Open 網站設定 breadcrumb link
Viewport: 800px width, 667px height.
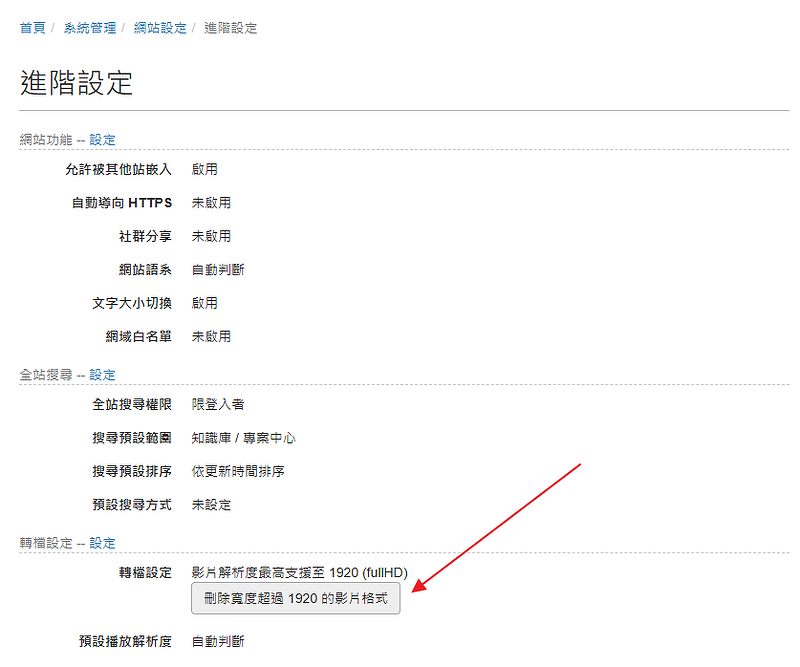[x=160, y=28]
